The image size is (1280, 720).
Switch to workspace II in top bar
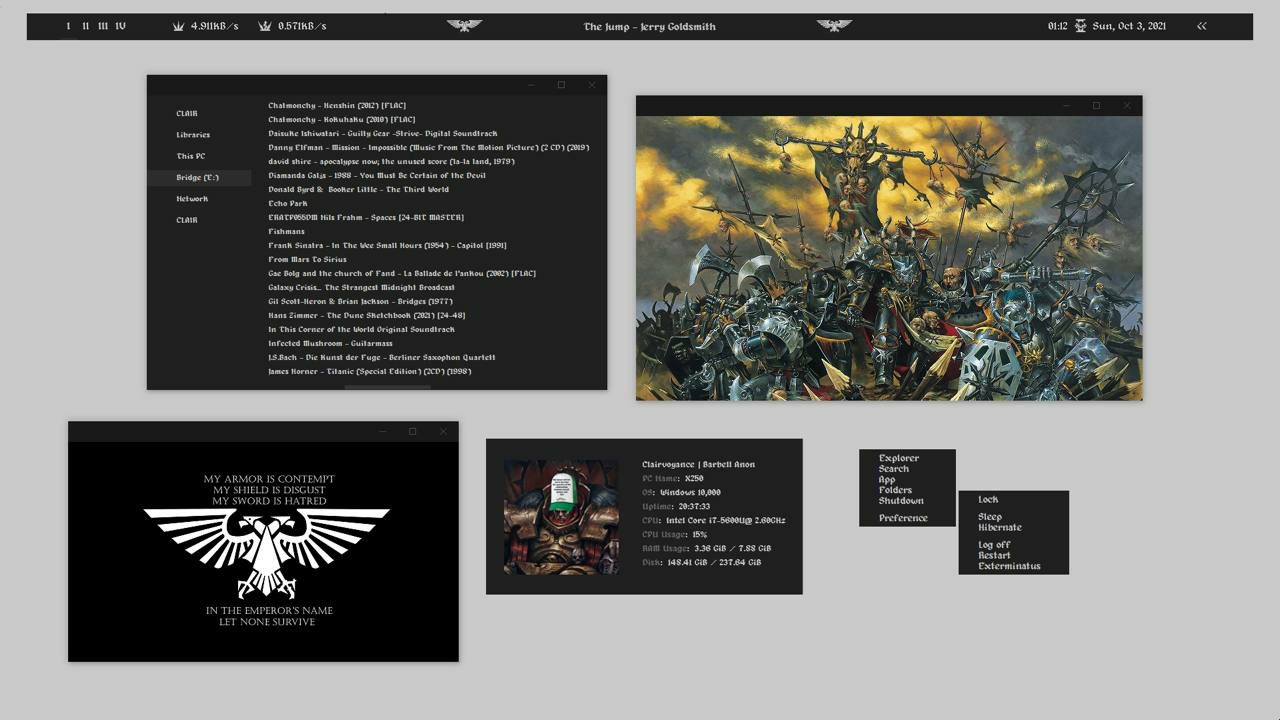click(86, 26)
